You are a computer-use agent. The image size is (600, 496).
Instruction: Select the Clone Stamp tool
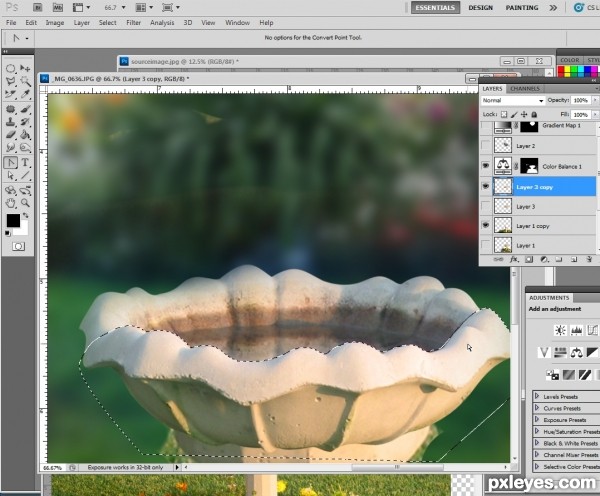click(11, 122)
